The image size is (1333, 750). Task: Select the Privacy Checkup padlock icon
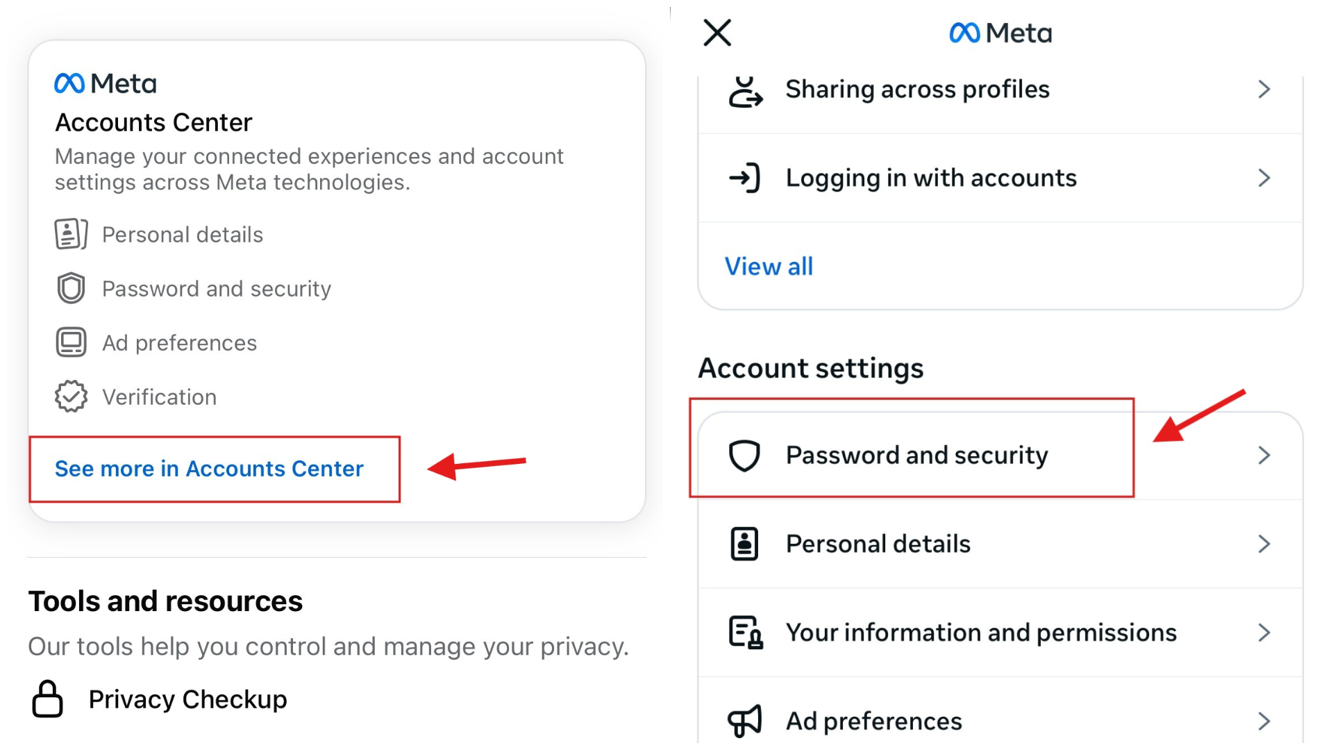click(47, 699)
